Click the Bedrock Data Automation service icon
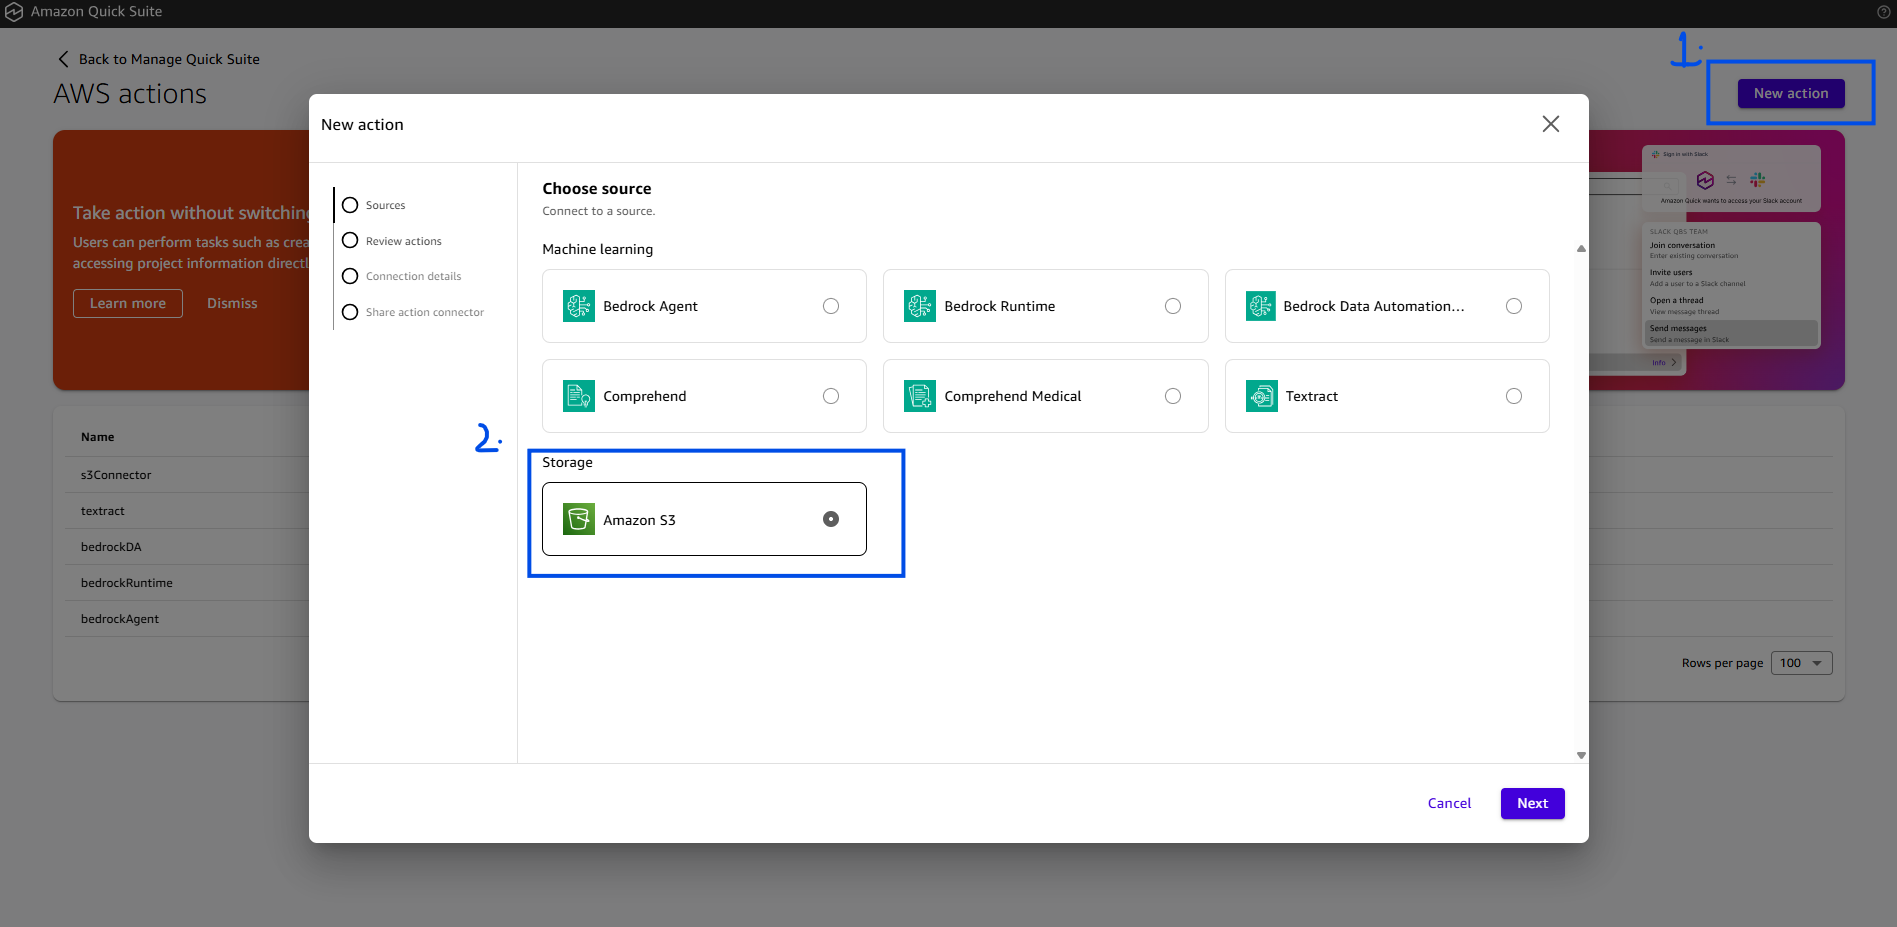 1261,306
